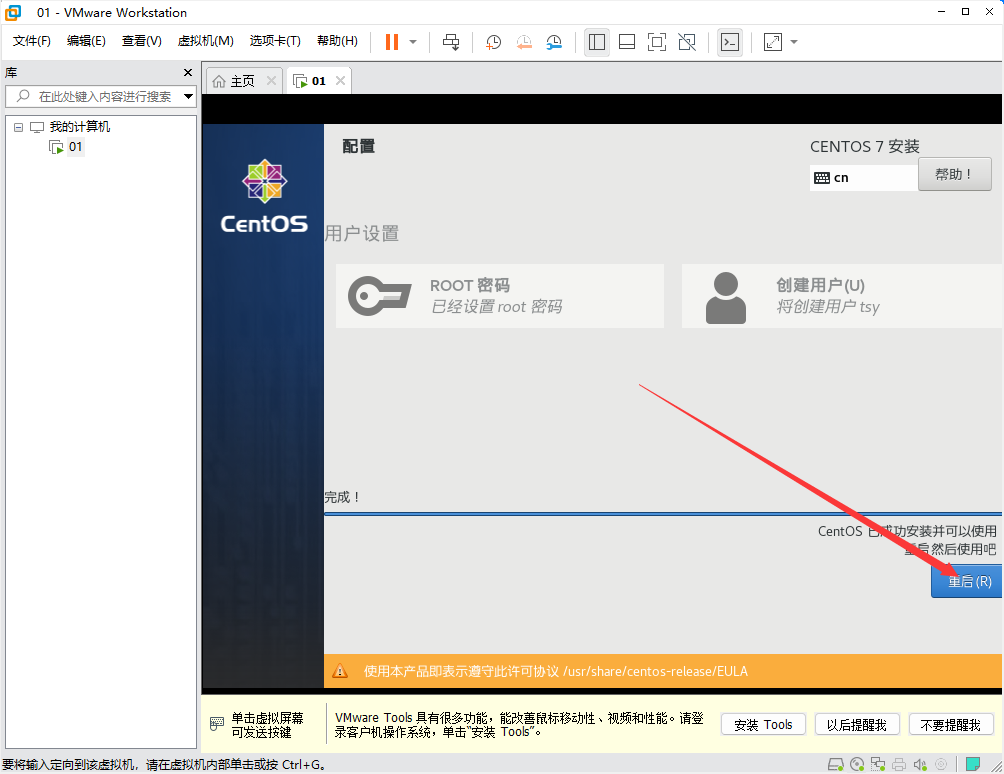Revert to the previous snapshot icon
Viewport: 1004px width, 774px height.
(524, 42)
